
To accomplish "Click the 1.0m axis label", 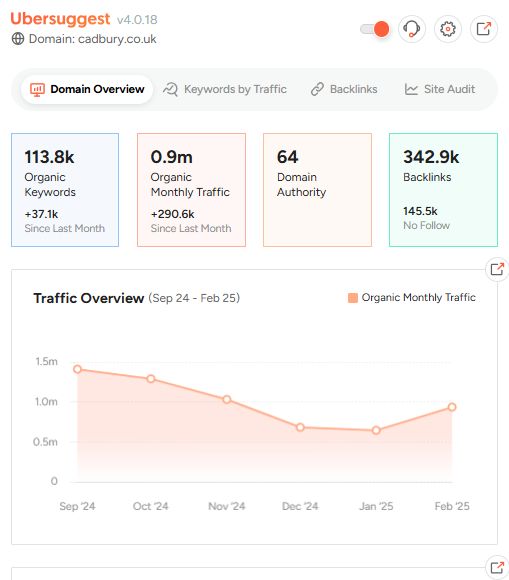I will click(46, 402).
